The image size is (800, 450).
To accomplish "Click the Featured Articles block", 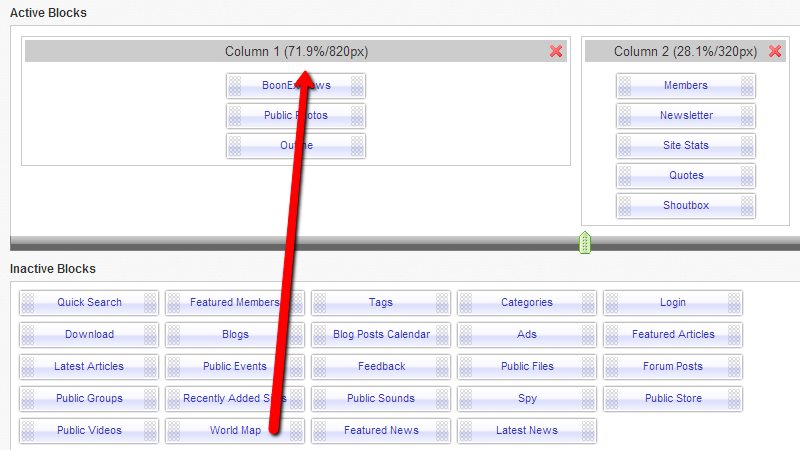I will pyautogui.click(x=673, y=335).
